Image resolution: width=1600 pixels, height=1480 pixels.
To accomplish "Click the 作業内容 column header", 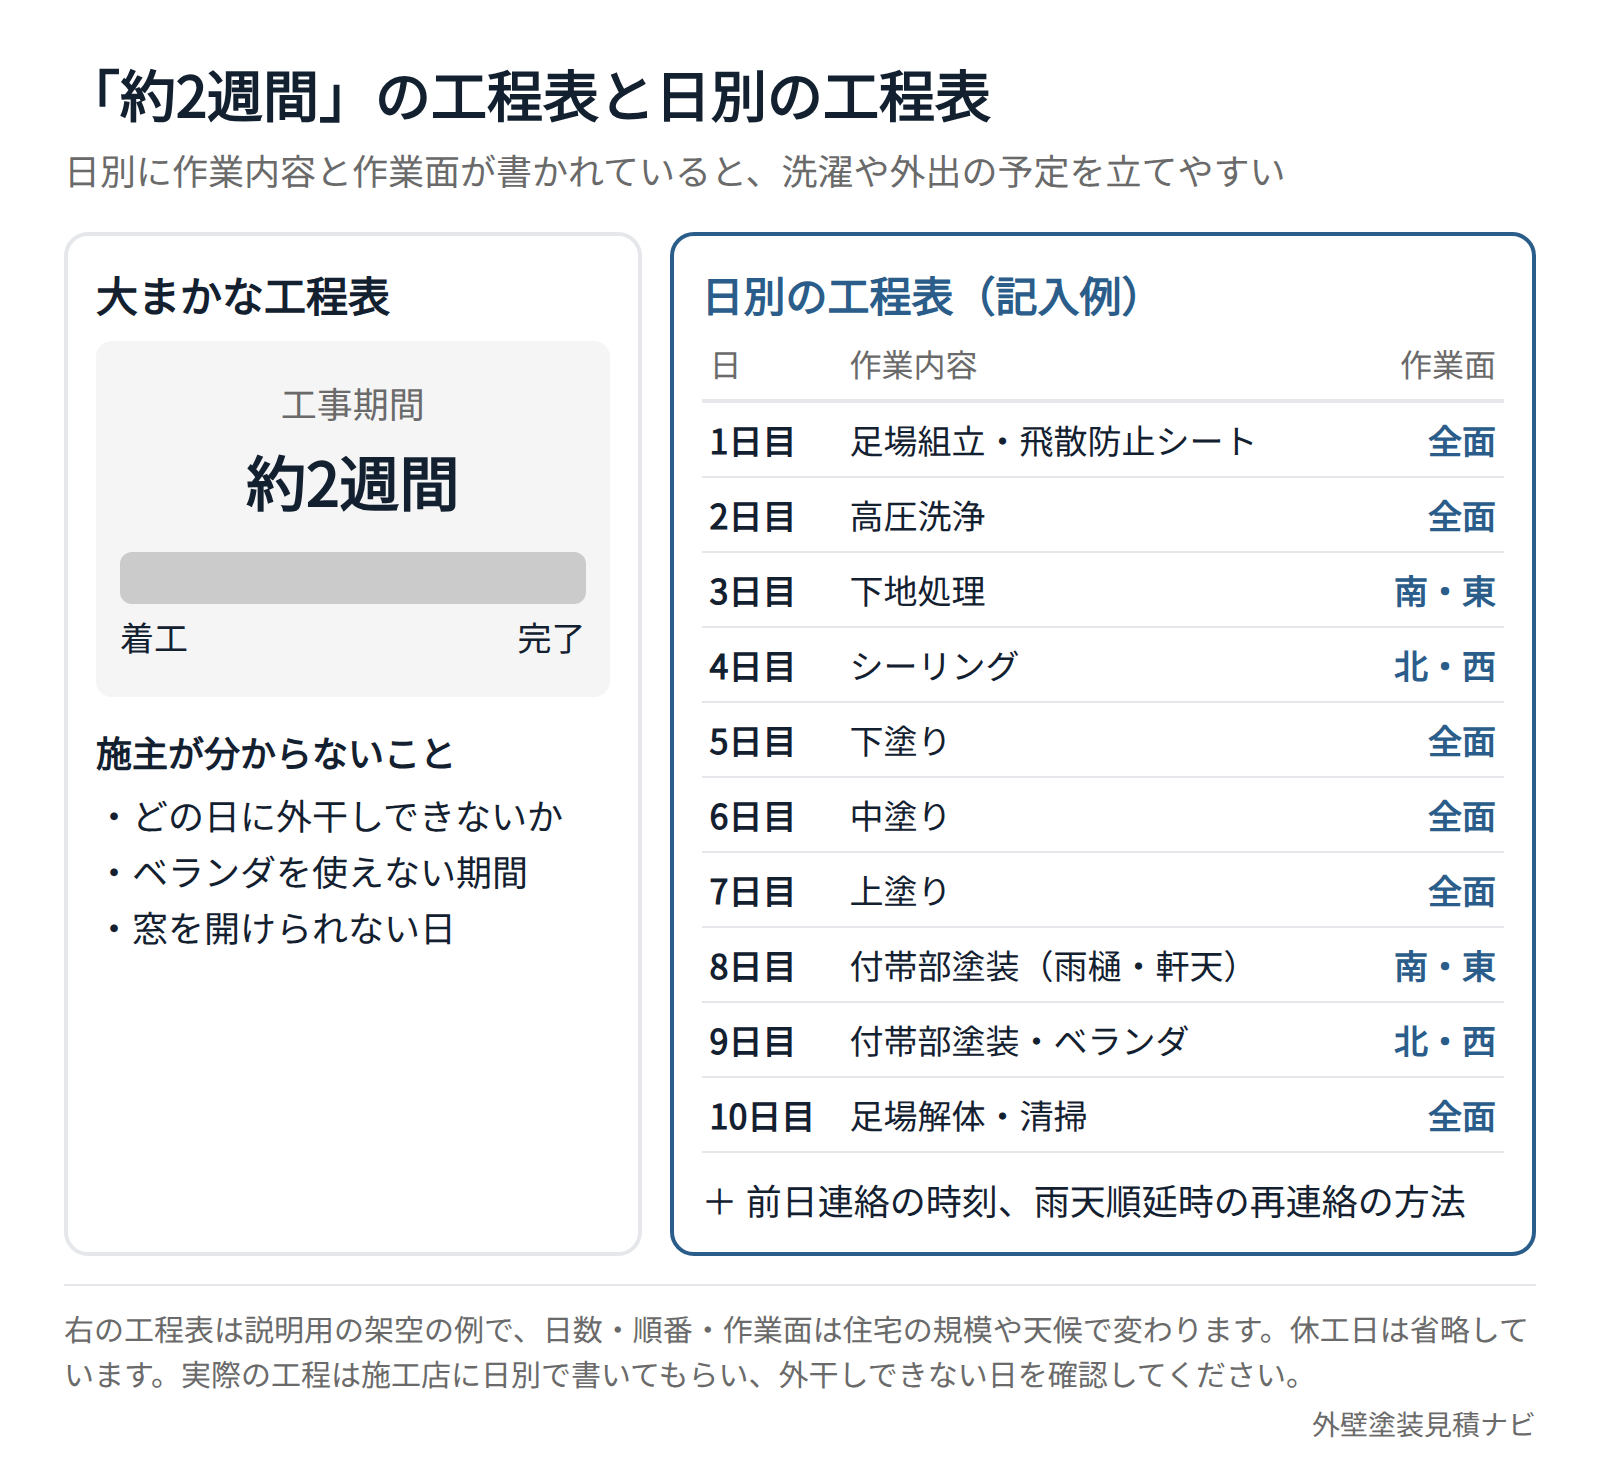I will 914,366.
